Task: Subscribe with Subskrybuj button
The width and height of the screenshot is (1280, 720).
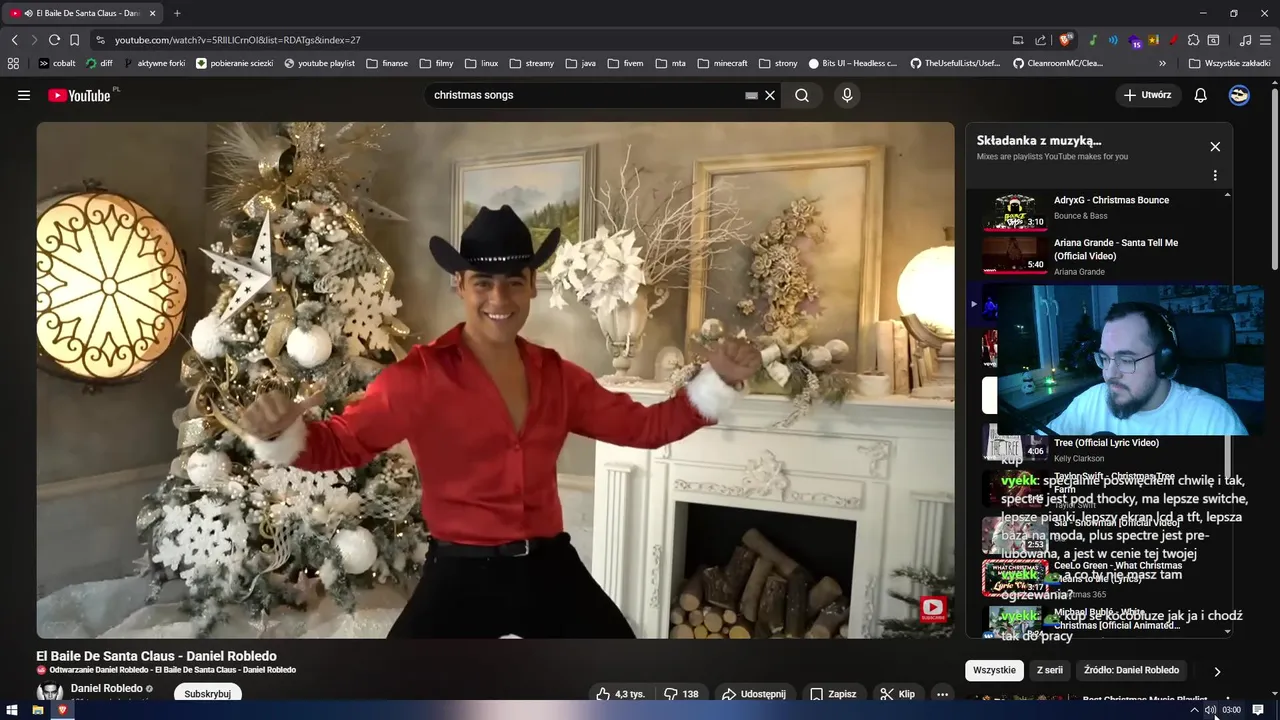Action: [207, 693]
